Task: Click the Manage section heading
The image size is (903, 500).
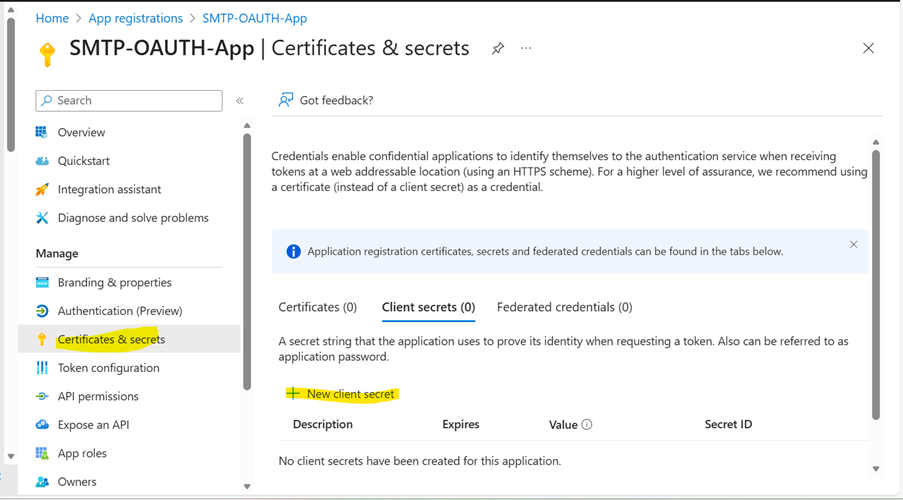Action: coord(57,253)
